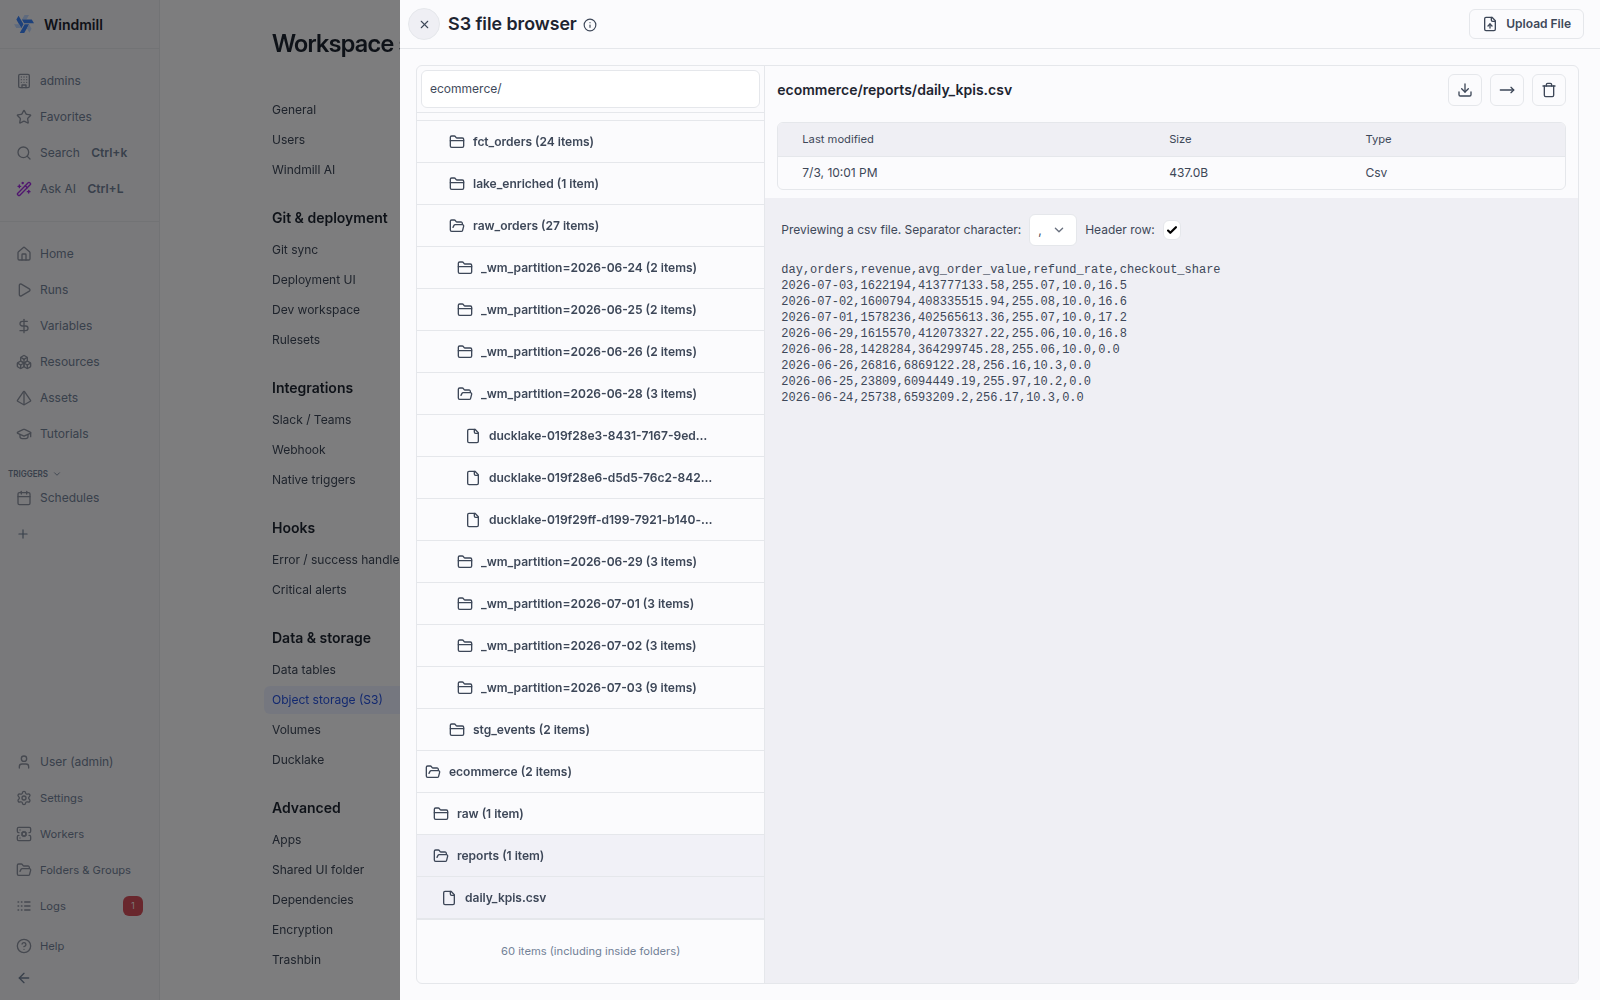This screenshot has height=1000, width=1600.
Task: Open the Windmill logo home
Action: pyautogui.click(x=60, y=25)
